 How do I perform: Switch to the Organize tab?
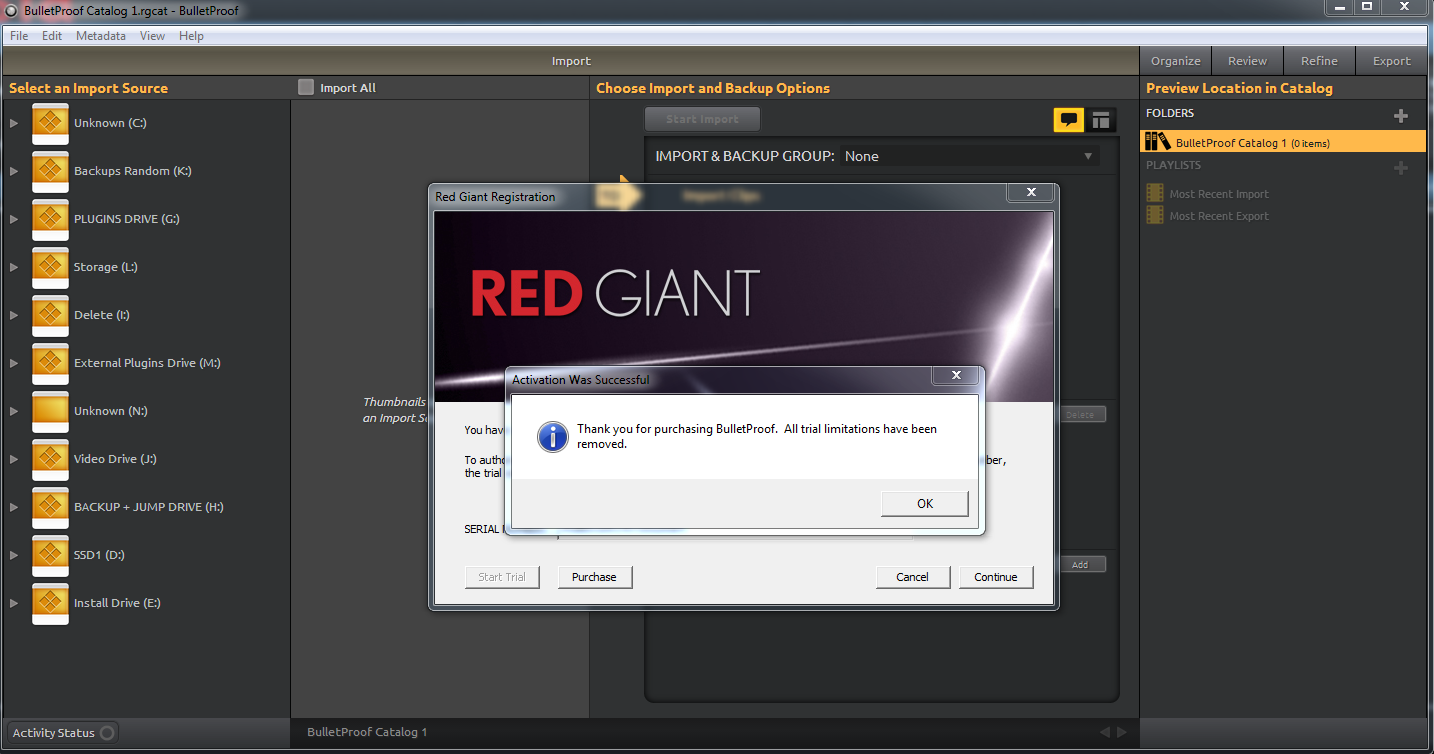click(1176, 61)
